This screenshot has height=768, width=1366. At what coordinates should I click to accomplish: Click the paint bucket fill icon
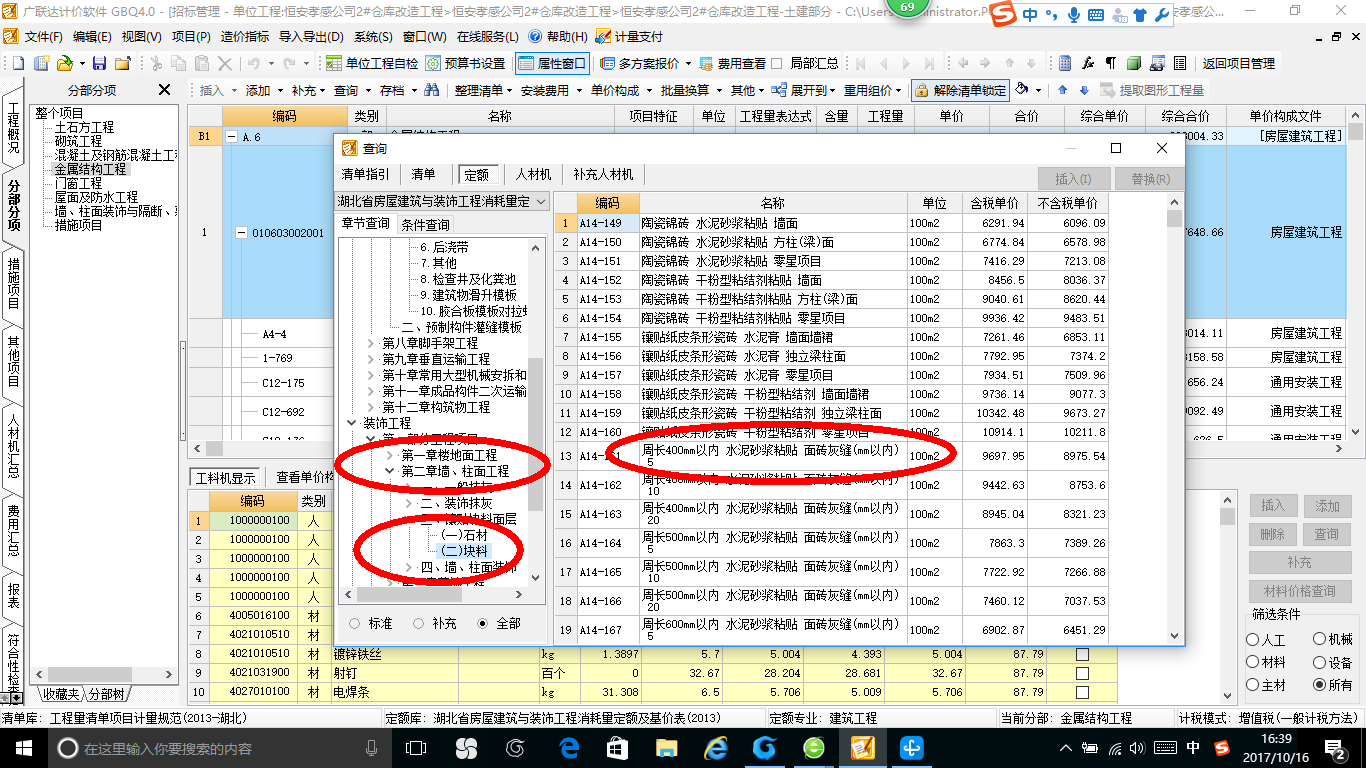tap(1022, 90)
